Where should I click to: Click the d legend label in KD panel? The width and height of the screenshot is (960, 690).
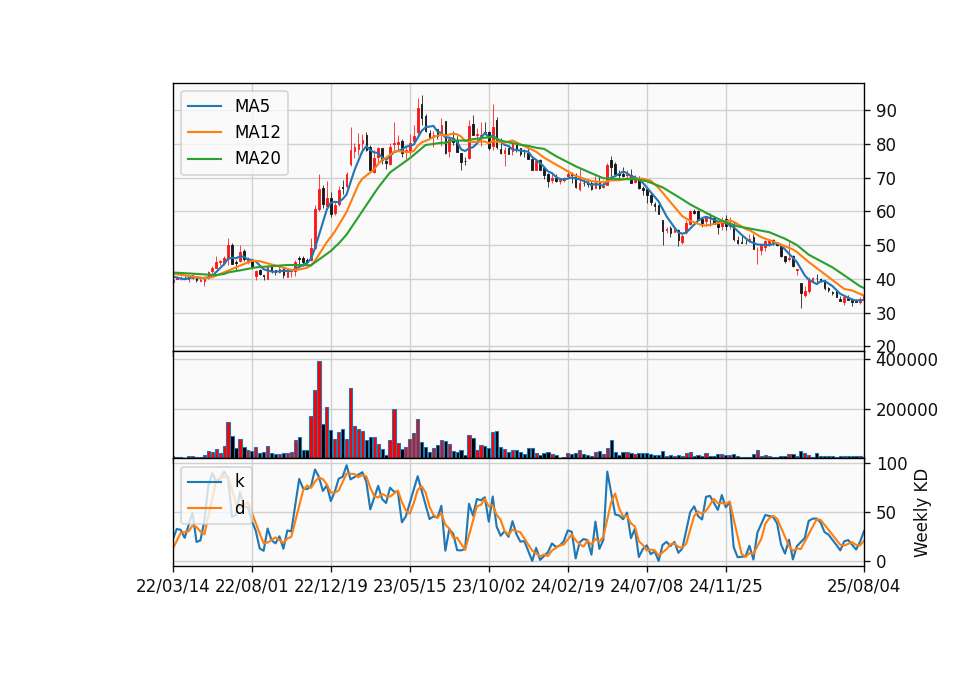239,508
